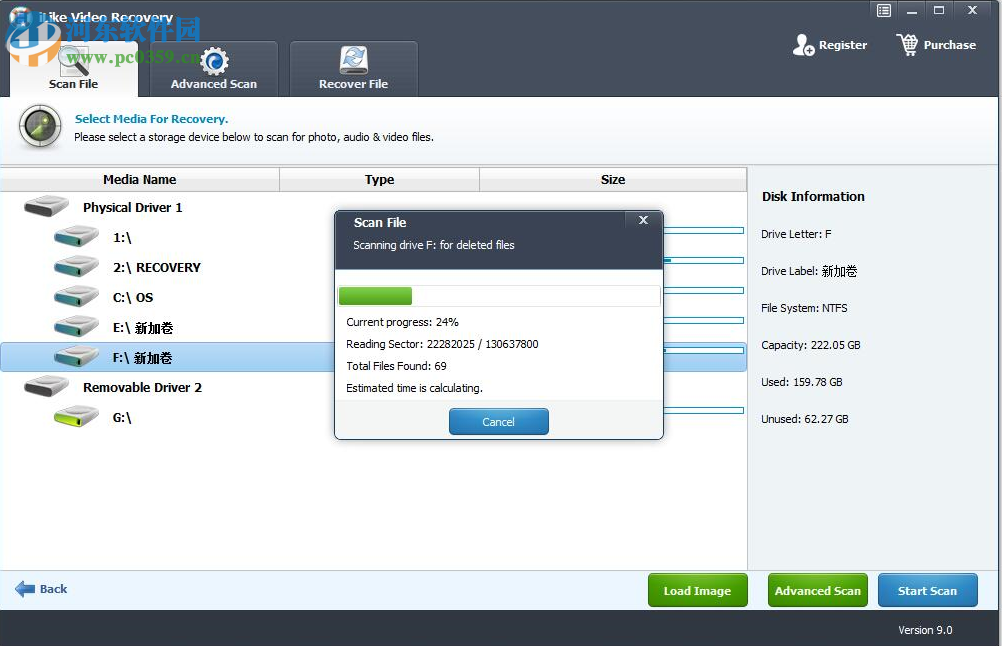This screenshot has width=1002, height=646.
Task: Click the Register user icon
Action: tap(803, 45)
